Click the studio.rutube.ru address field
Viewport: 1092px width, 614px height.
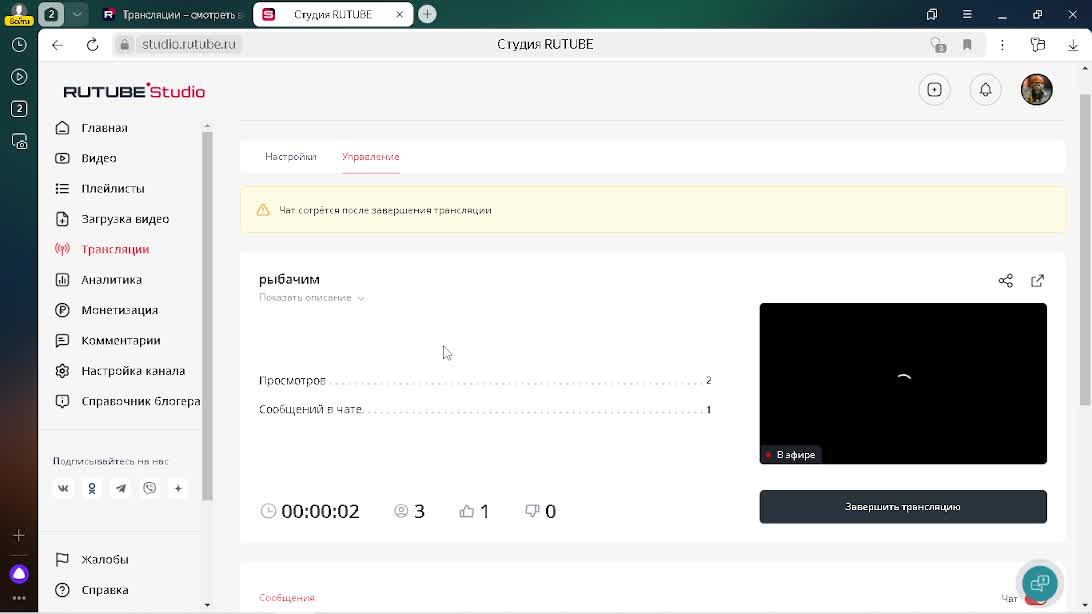pyautogui.click(x=189, y=45)
